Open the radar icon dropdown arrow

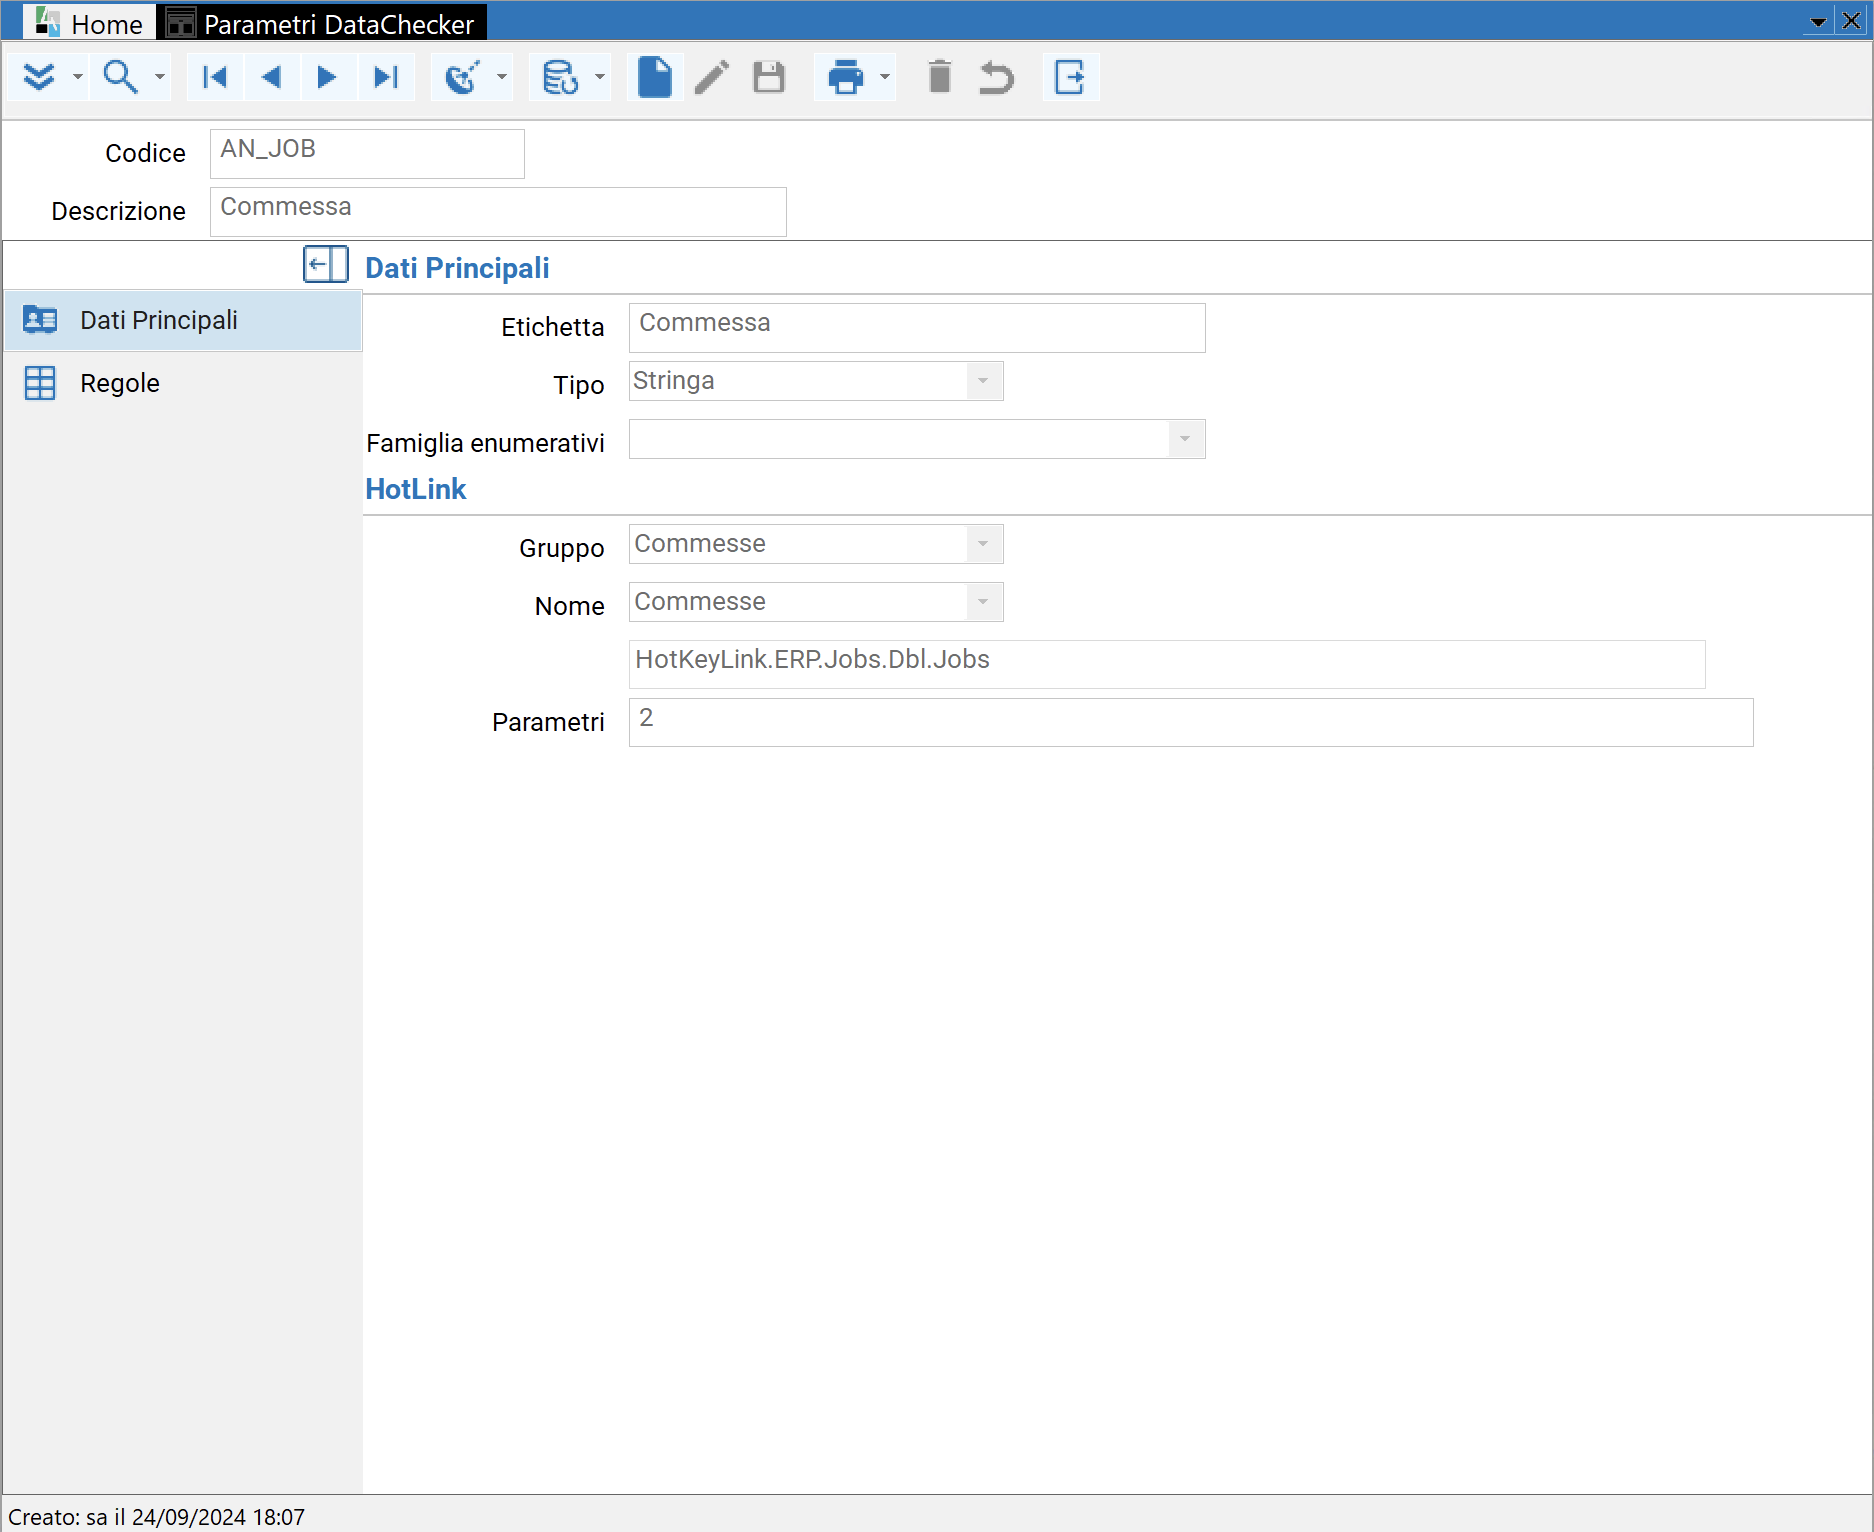pyautogui.click(x=502, y=77)
